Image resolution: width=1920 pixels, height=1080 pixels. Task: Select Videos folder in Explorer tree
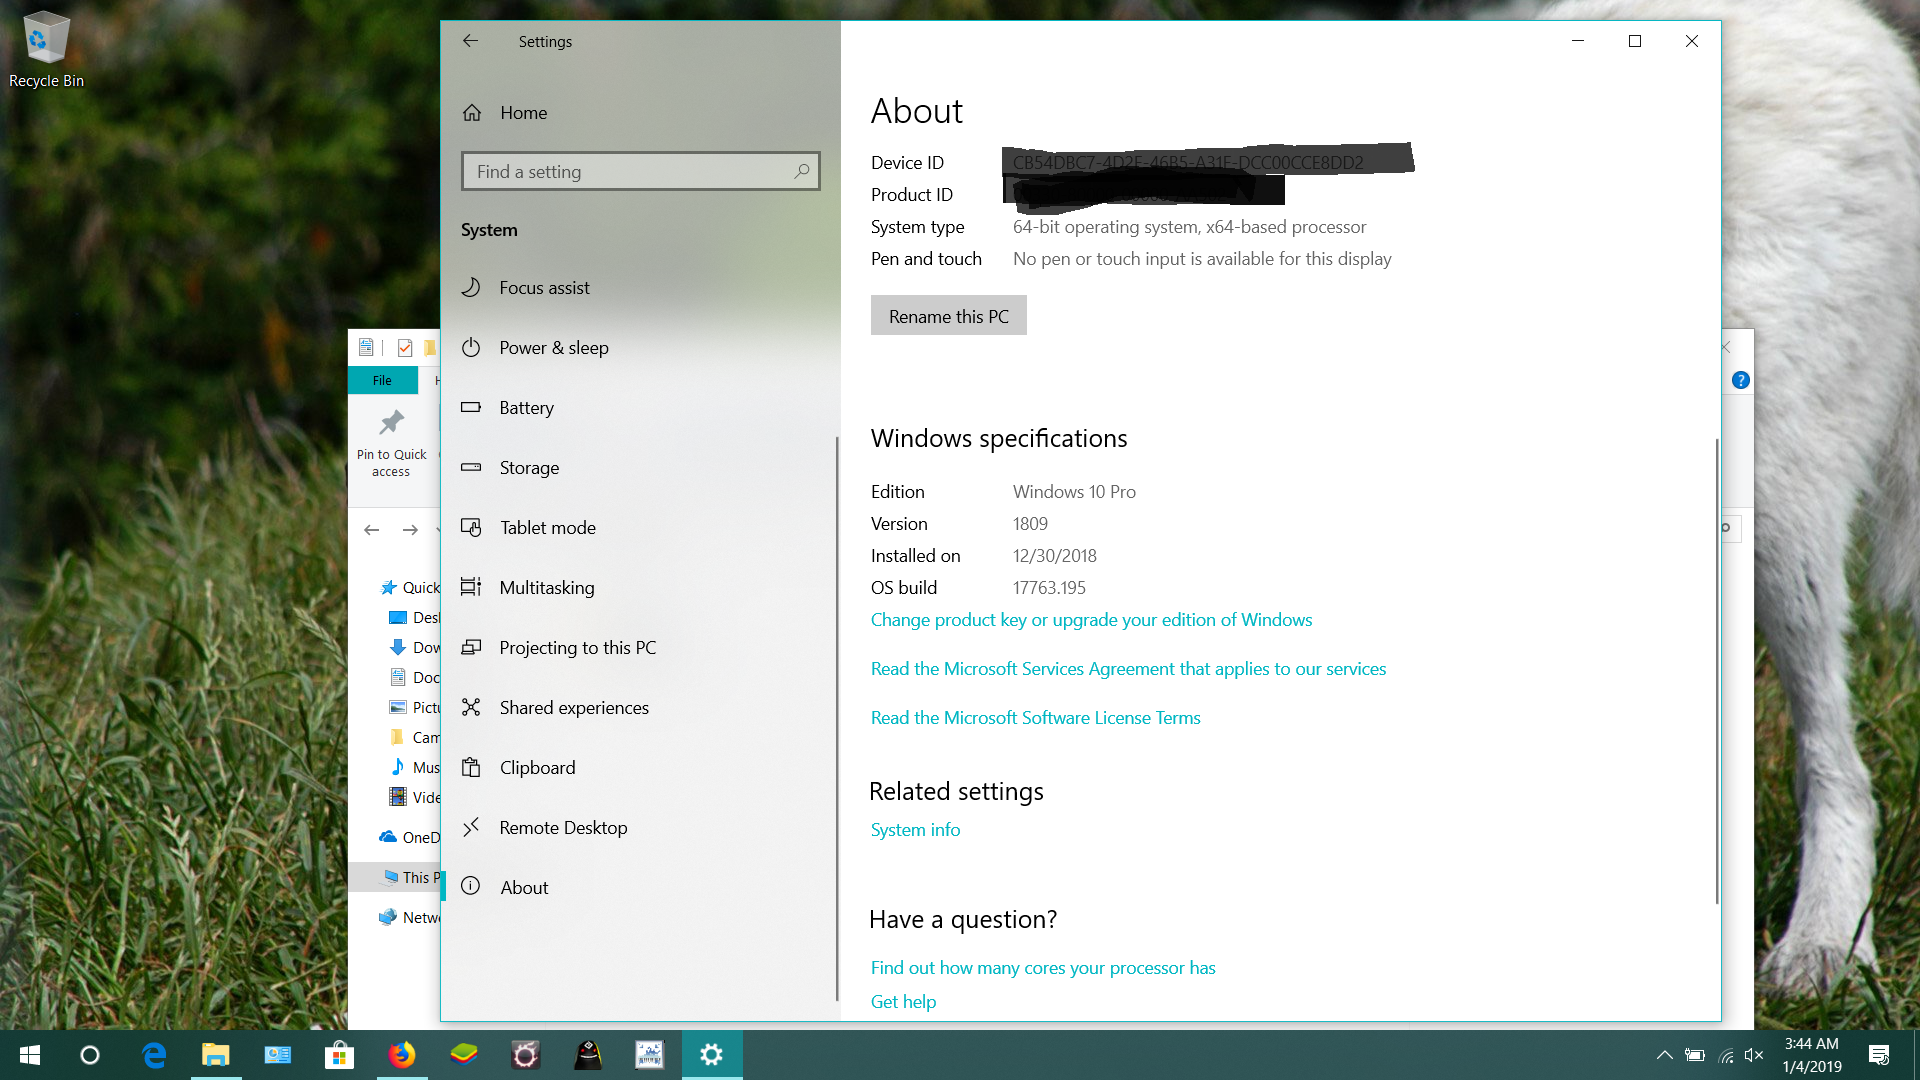pos(414,798)
